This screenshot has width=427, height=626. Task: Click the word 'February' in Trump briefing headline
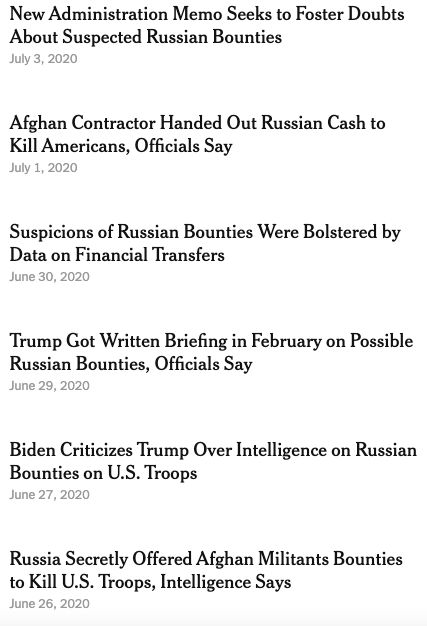coord(286,342)
